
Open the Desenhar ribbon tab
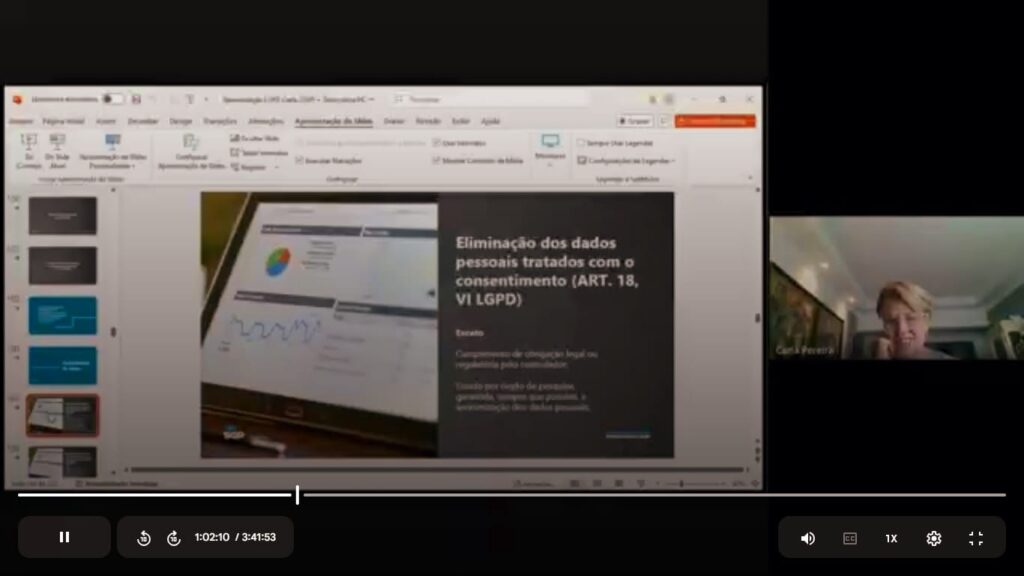coord(143,121)
